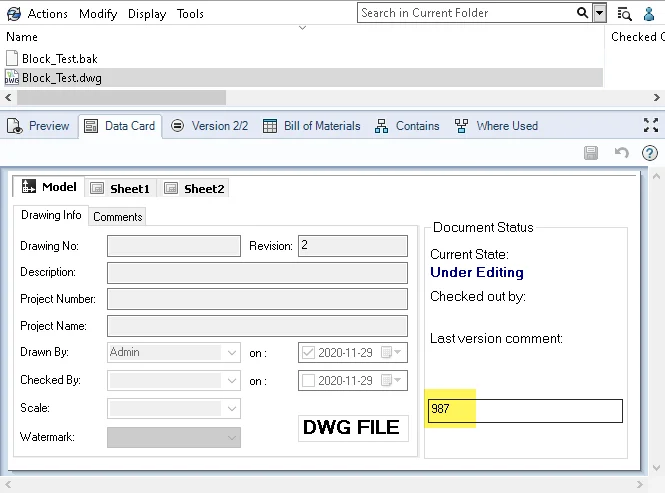The height and width of the screenshot is (493, 665).
Task: Click the undo changes icon
Action: tap(621, 153)
